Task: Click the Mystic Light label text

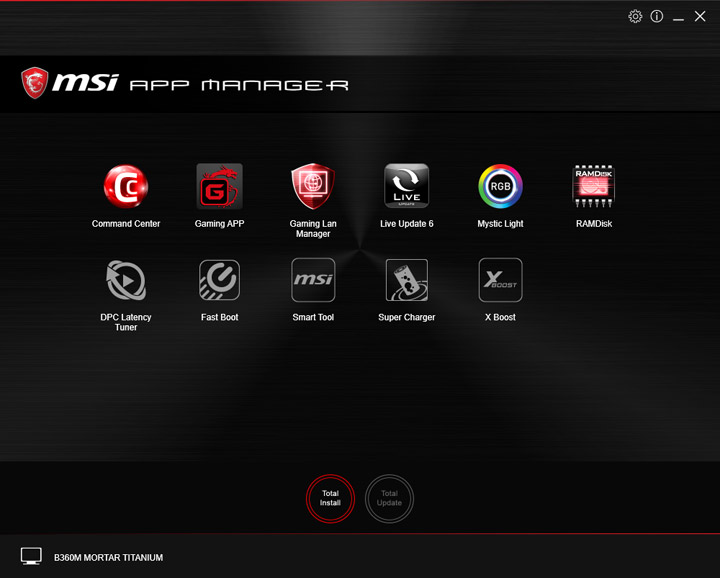Action: coord(501,224)
